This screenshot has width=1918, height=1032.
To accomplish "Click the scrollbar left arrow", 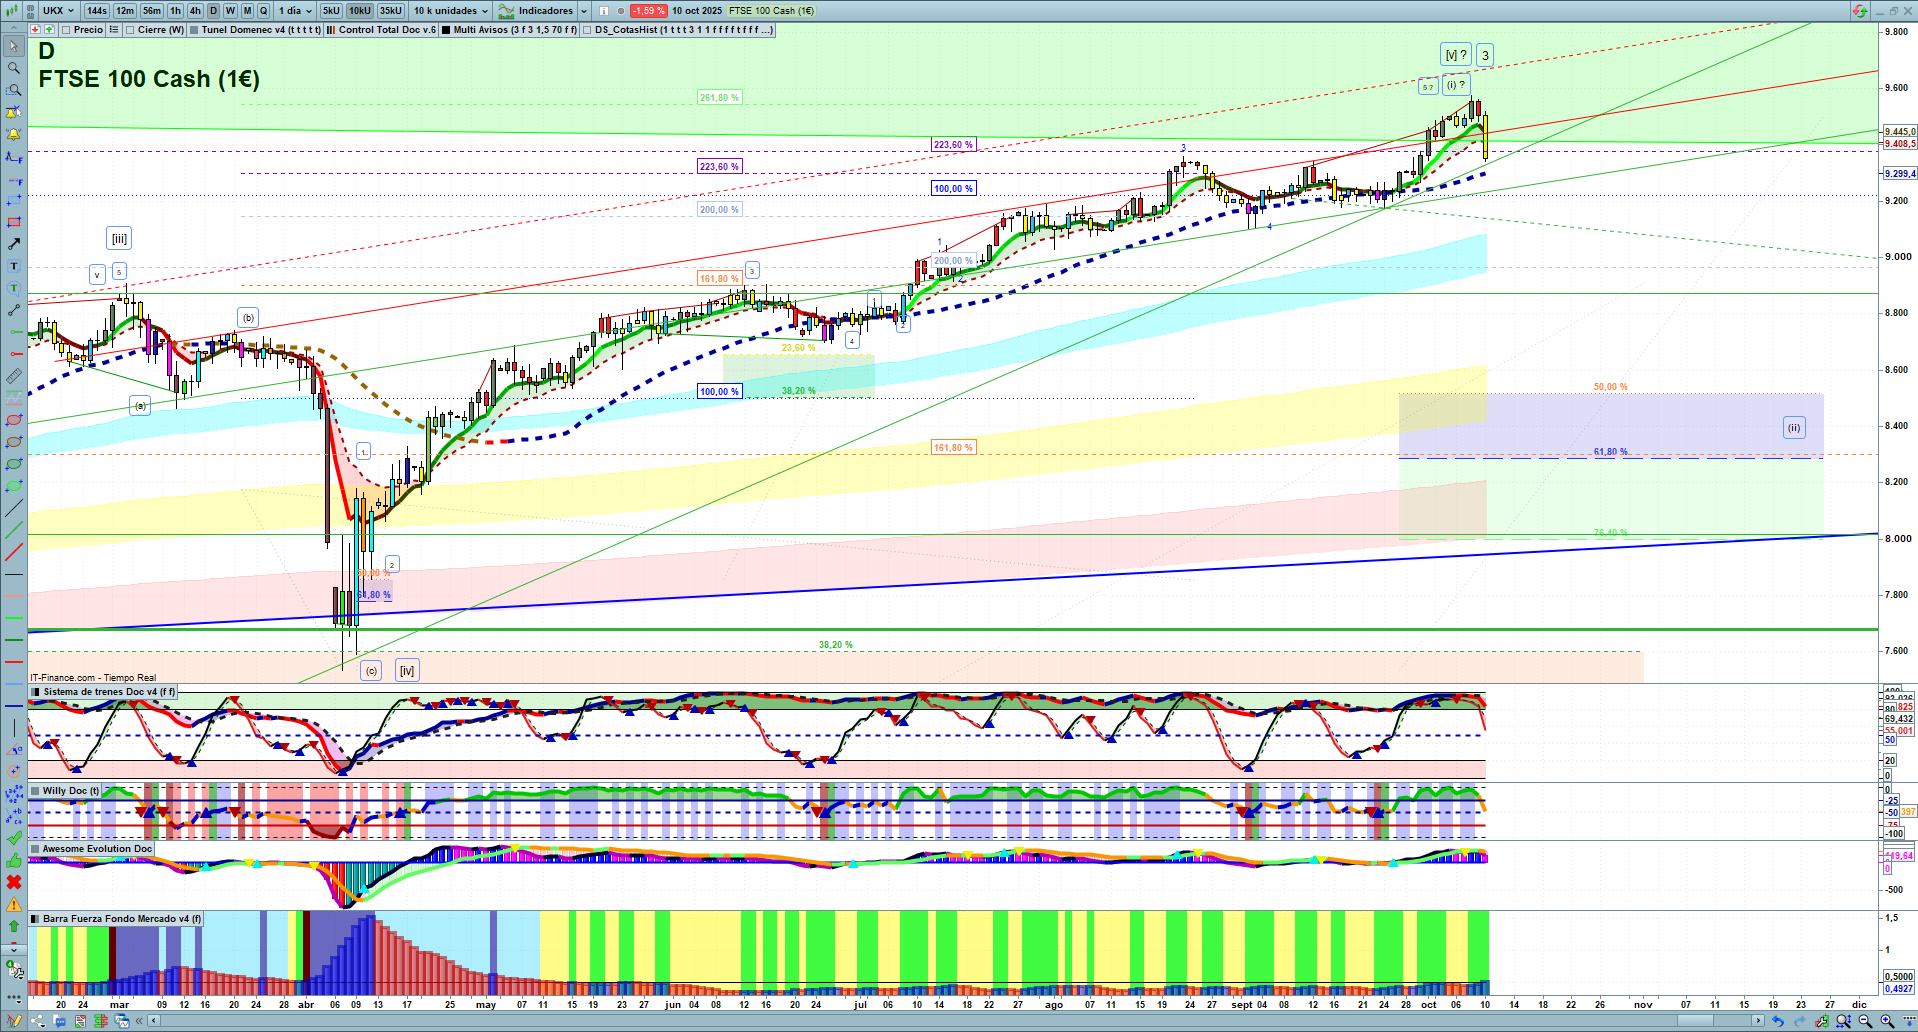I will pos(153,1021).
